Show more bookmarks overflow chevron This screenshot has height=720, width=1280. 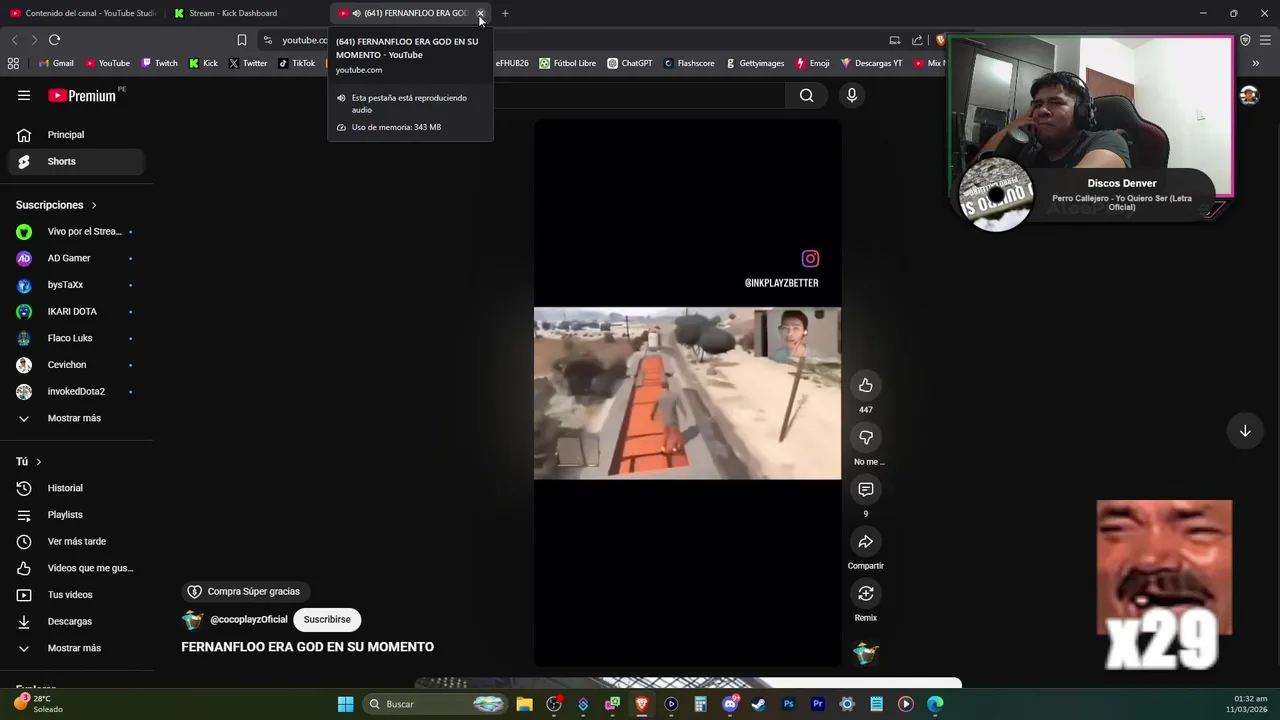coord(1256,63)
